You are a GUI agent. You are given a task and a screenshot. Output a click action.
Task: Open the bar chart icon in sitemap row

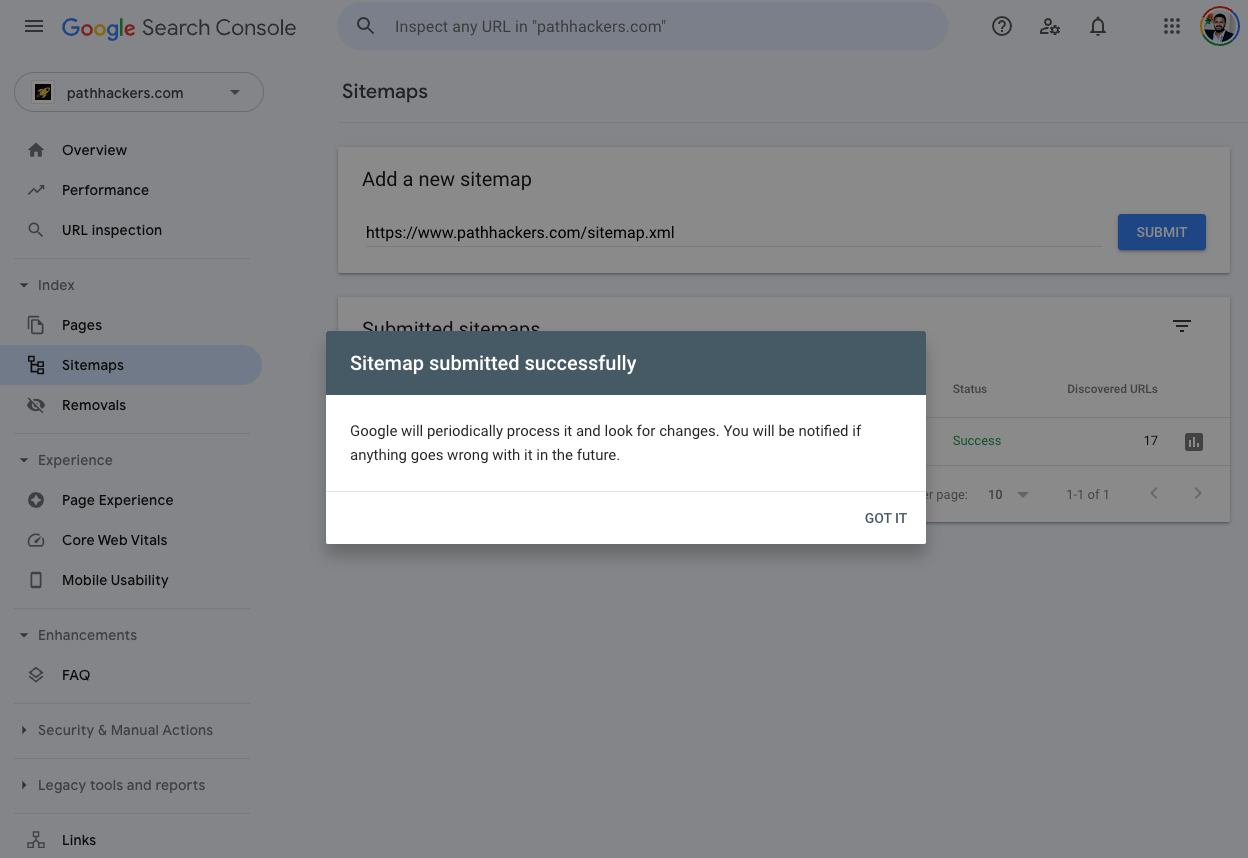[1194, 441]
